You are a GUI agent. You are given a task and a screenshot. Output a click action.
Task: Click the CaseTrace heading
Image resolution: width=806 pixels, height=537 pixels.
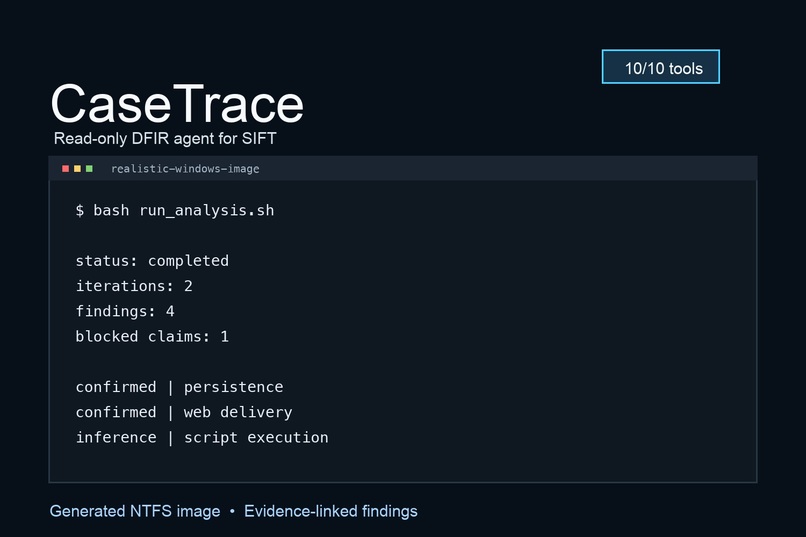pyautogui.click(x=177, y=104)
